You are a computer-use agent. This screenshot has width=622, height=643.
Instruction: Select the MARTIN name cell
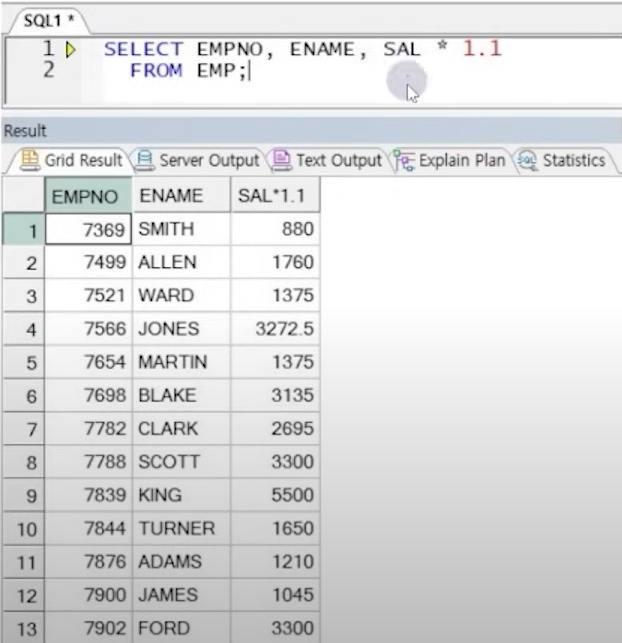pyautogui.click(x=182, y=362)
